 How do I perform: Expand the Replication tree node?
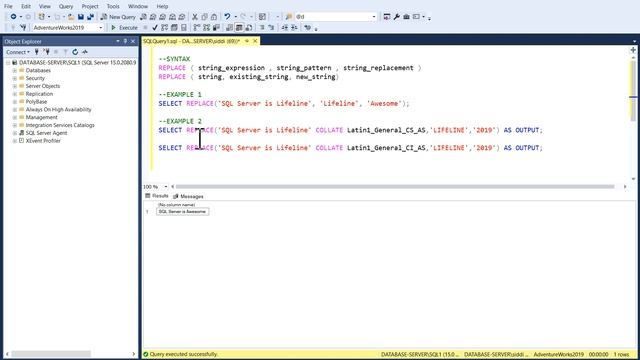(15, 94)
